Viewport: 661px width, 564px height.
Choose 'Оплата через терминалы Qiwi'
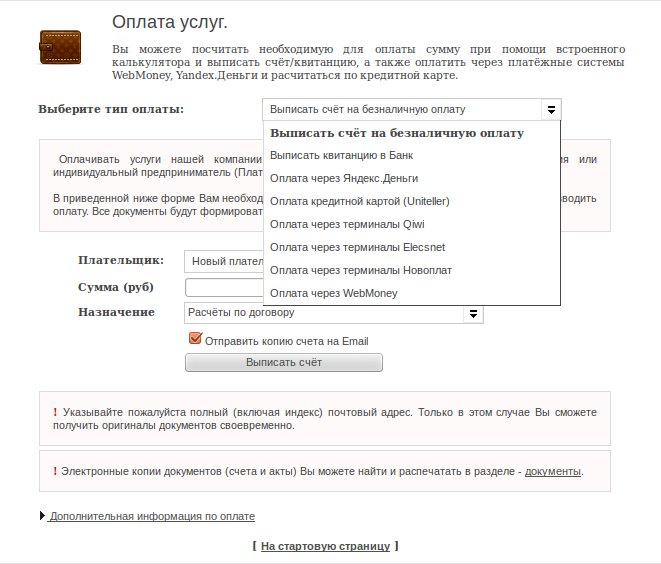click(x=347, y=224)
